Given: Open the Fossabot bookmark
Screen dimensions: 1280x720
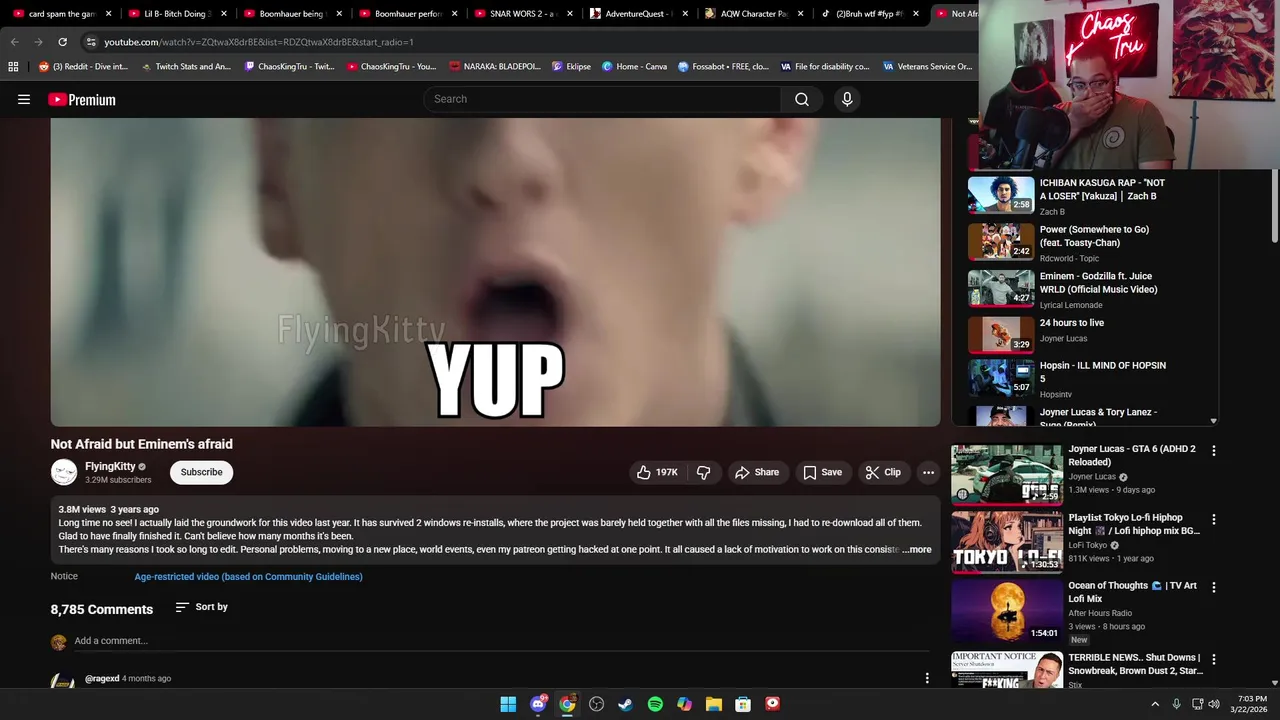Looking at the screenshot, I should [723, 67].
